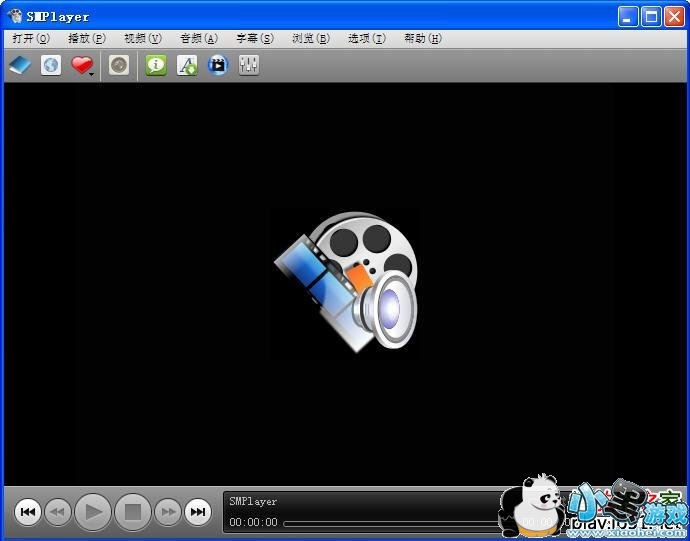Open the 播放(P) menu

click(87, 39)
